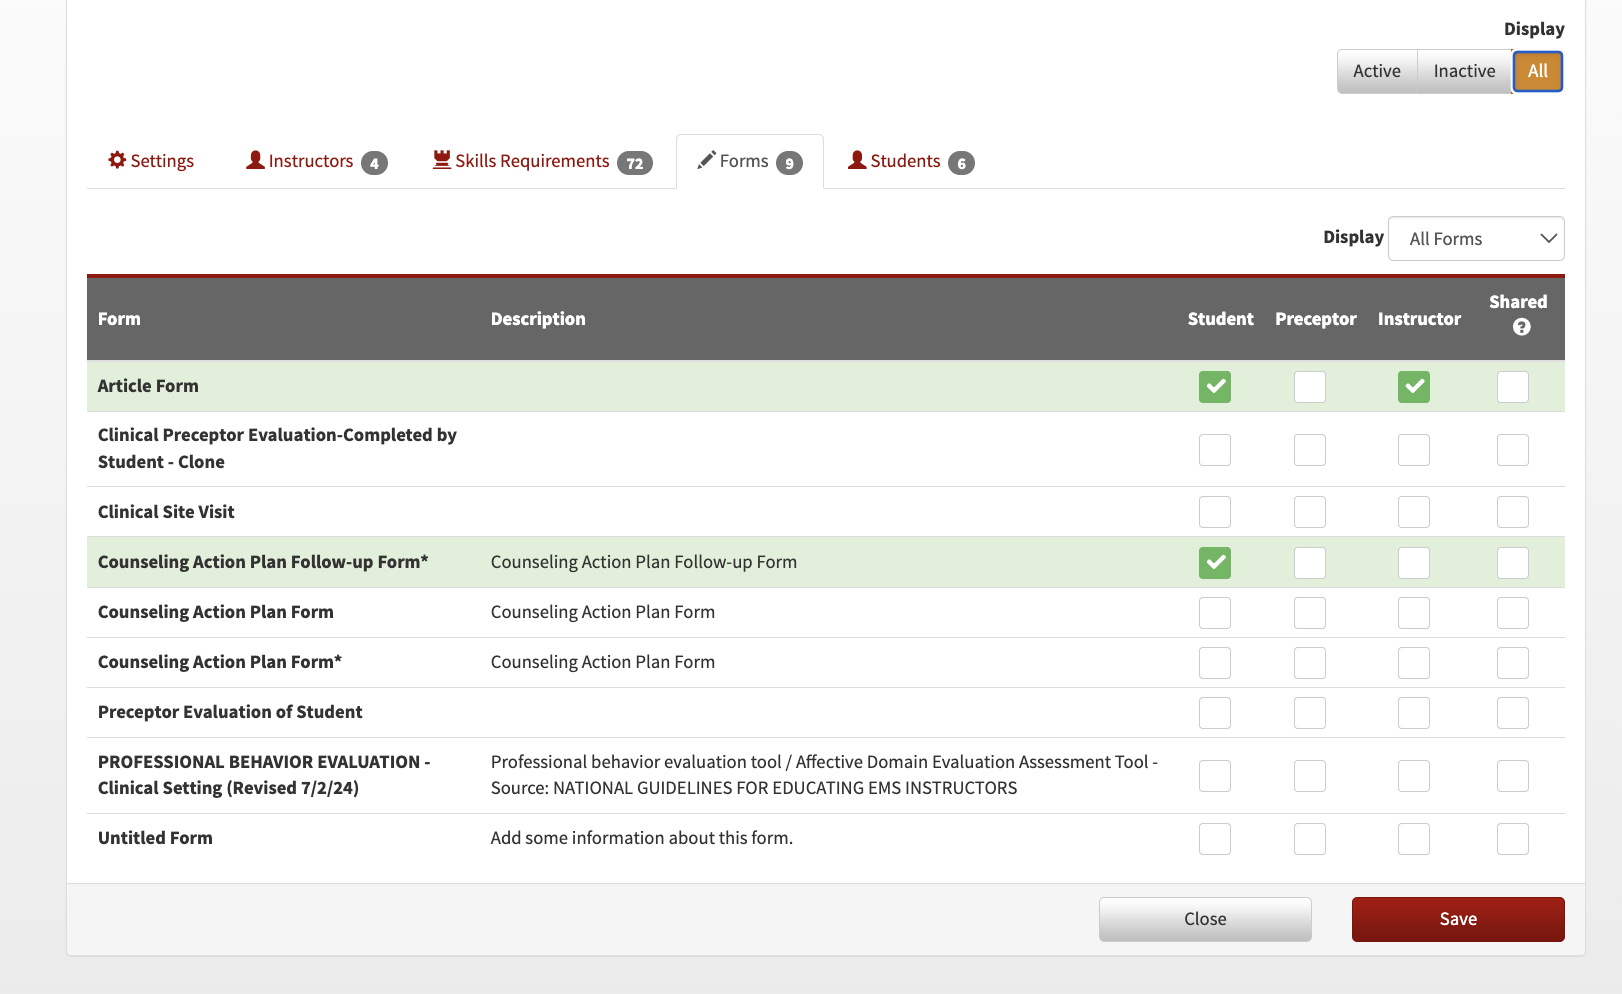Click the pencil icon on Forms tab
The width and height of the screenshot is (1622, 994).
coord(706,160)
